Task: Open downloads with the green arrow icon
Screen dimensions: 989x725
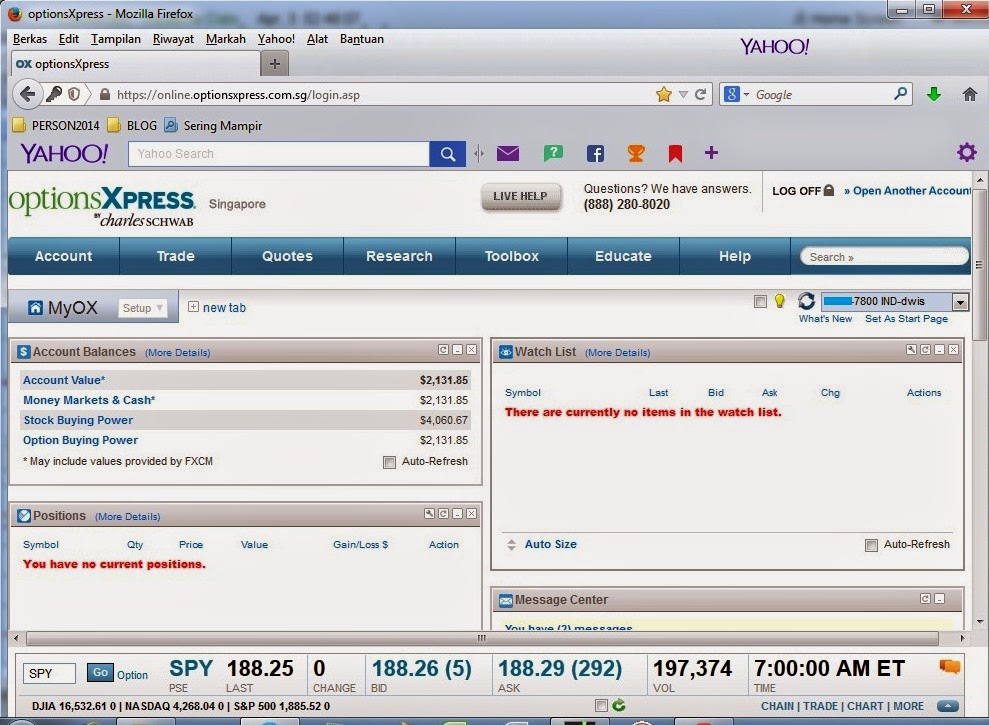Action: [x=933, y=95]
